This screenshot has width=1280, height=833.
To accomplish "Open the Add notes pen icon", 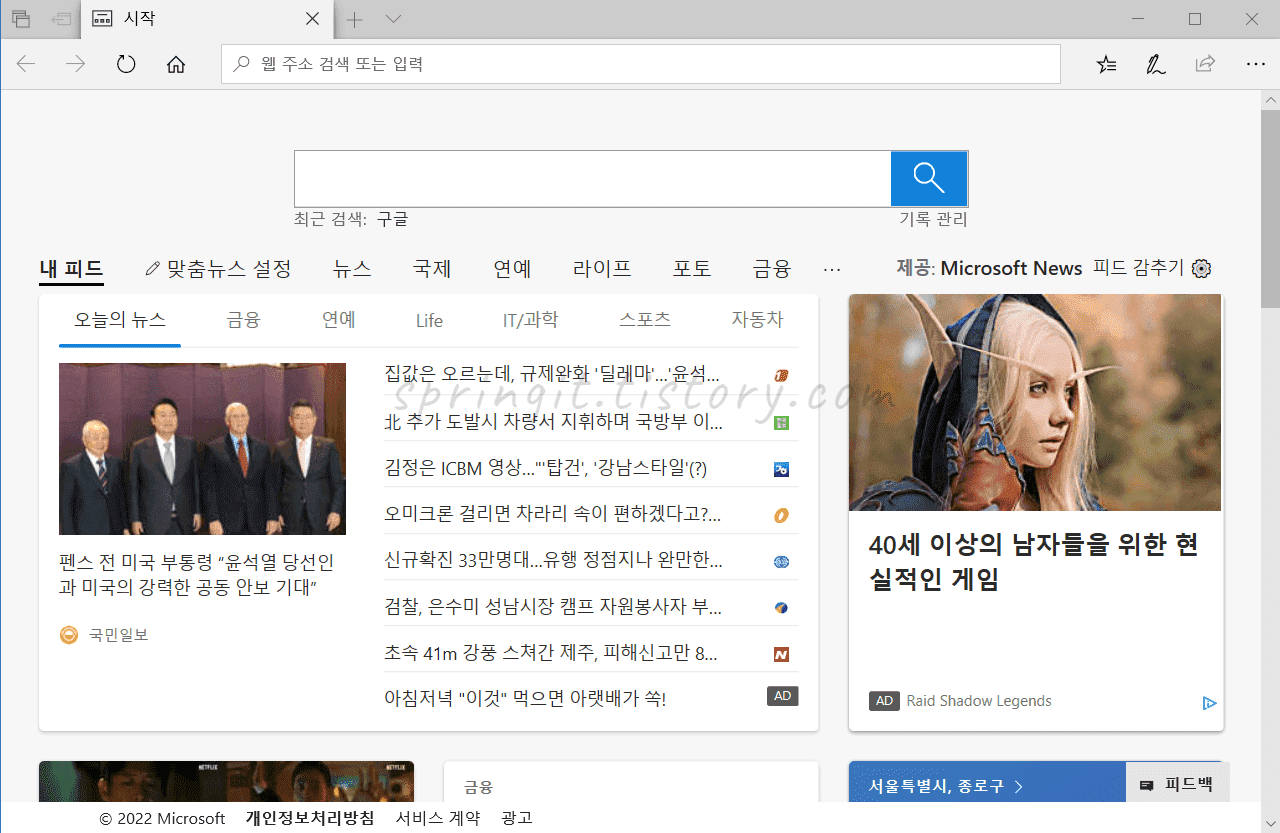I will (x=1156, y=64).
